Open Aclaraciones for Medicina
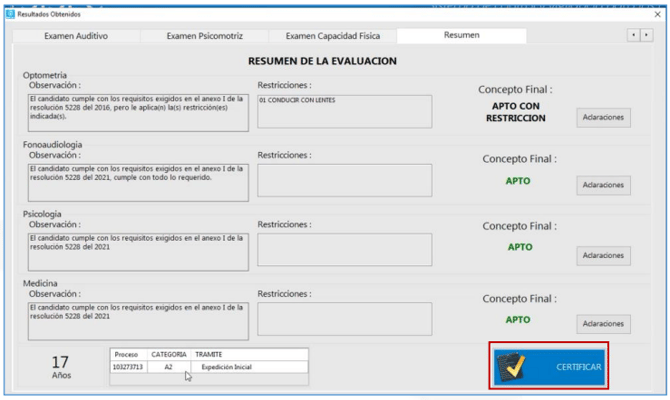The width and height of the screenshot is (670, 400). pos(603,324)
